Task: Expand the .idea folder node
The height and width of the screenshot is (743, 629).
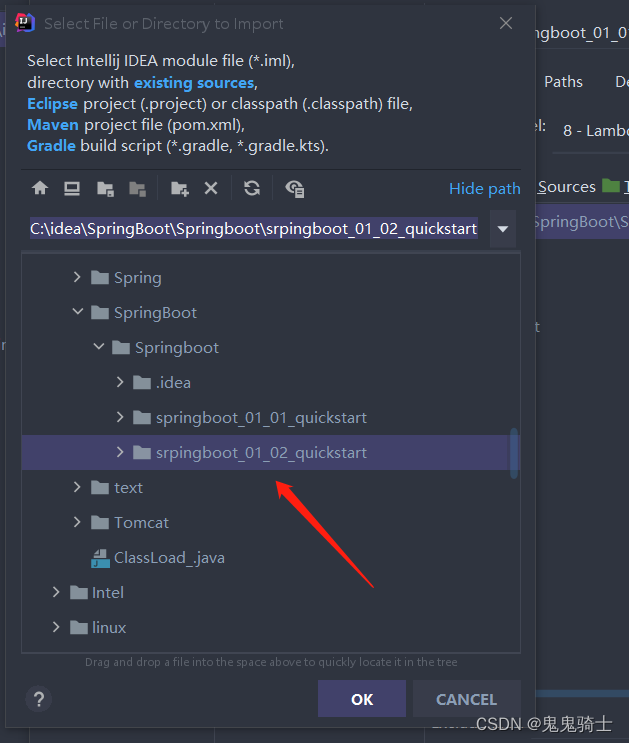Action: [120, 382]
